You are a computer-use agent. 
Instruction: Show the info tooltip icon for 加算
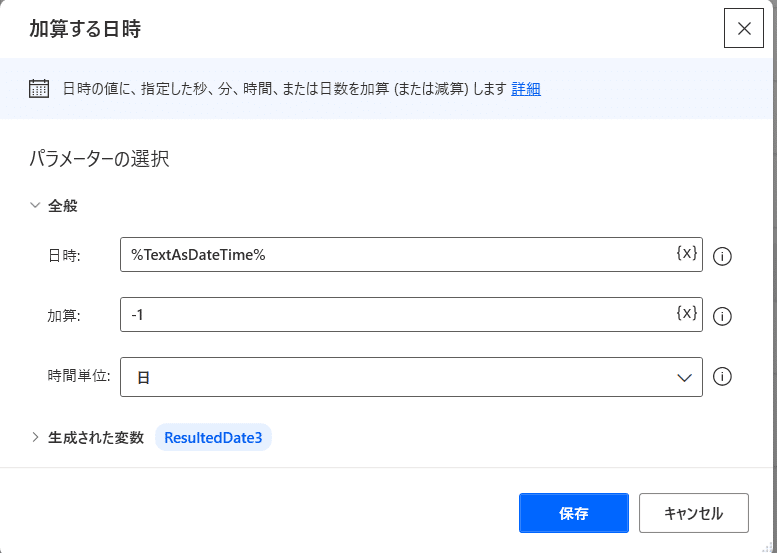(x=722, y=316)
